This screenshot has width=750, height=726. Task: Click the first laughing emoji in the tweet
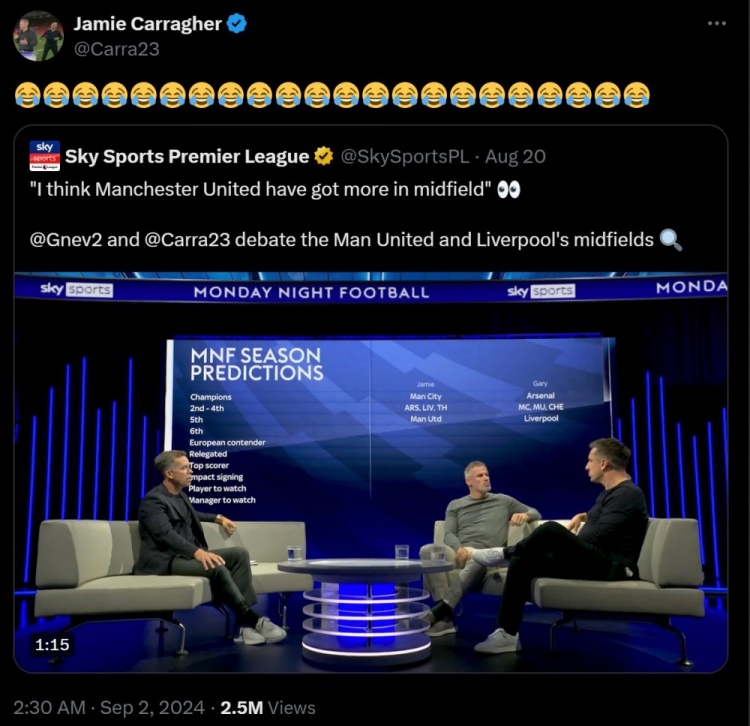click(x=27, y=94)
